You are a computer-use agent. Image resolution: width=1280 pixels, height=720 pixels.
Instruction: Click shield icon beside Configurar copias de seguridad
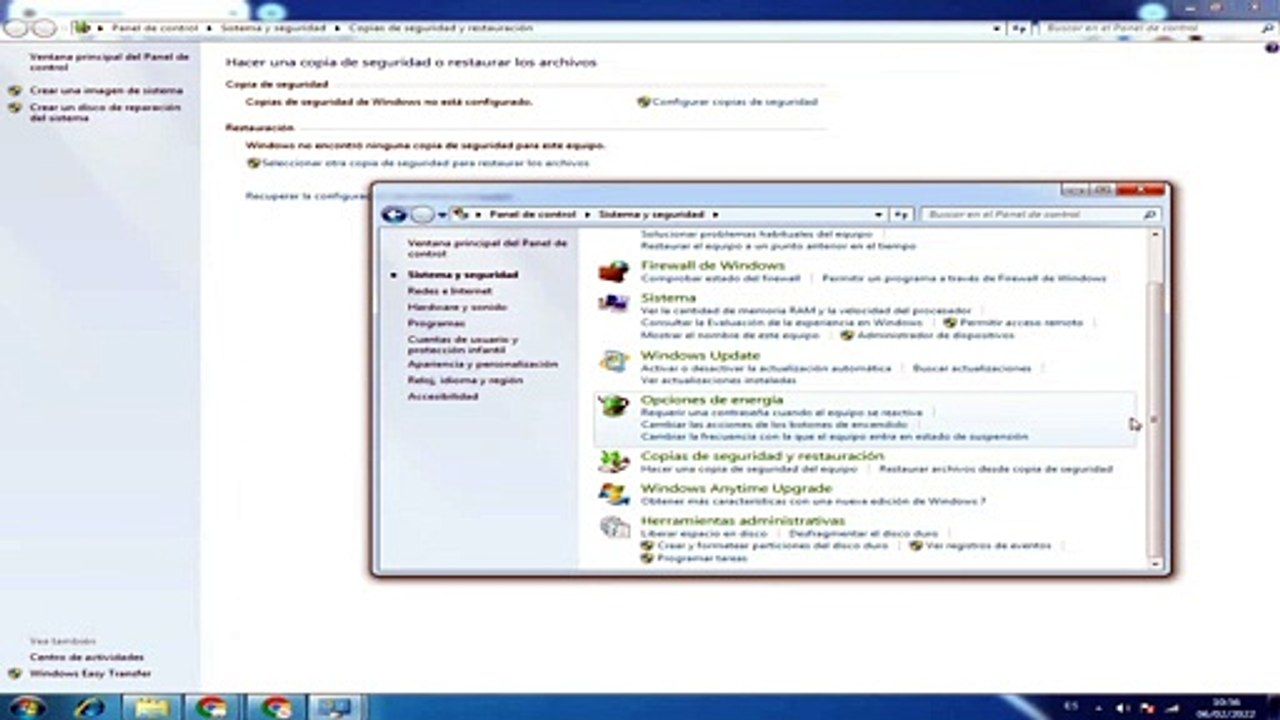643,102
